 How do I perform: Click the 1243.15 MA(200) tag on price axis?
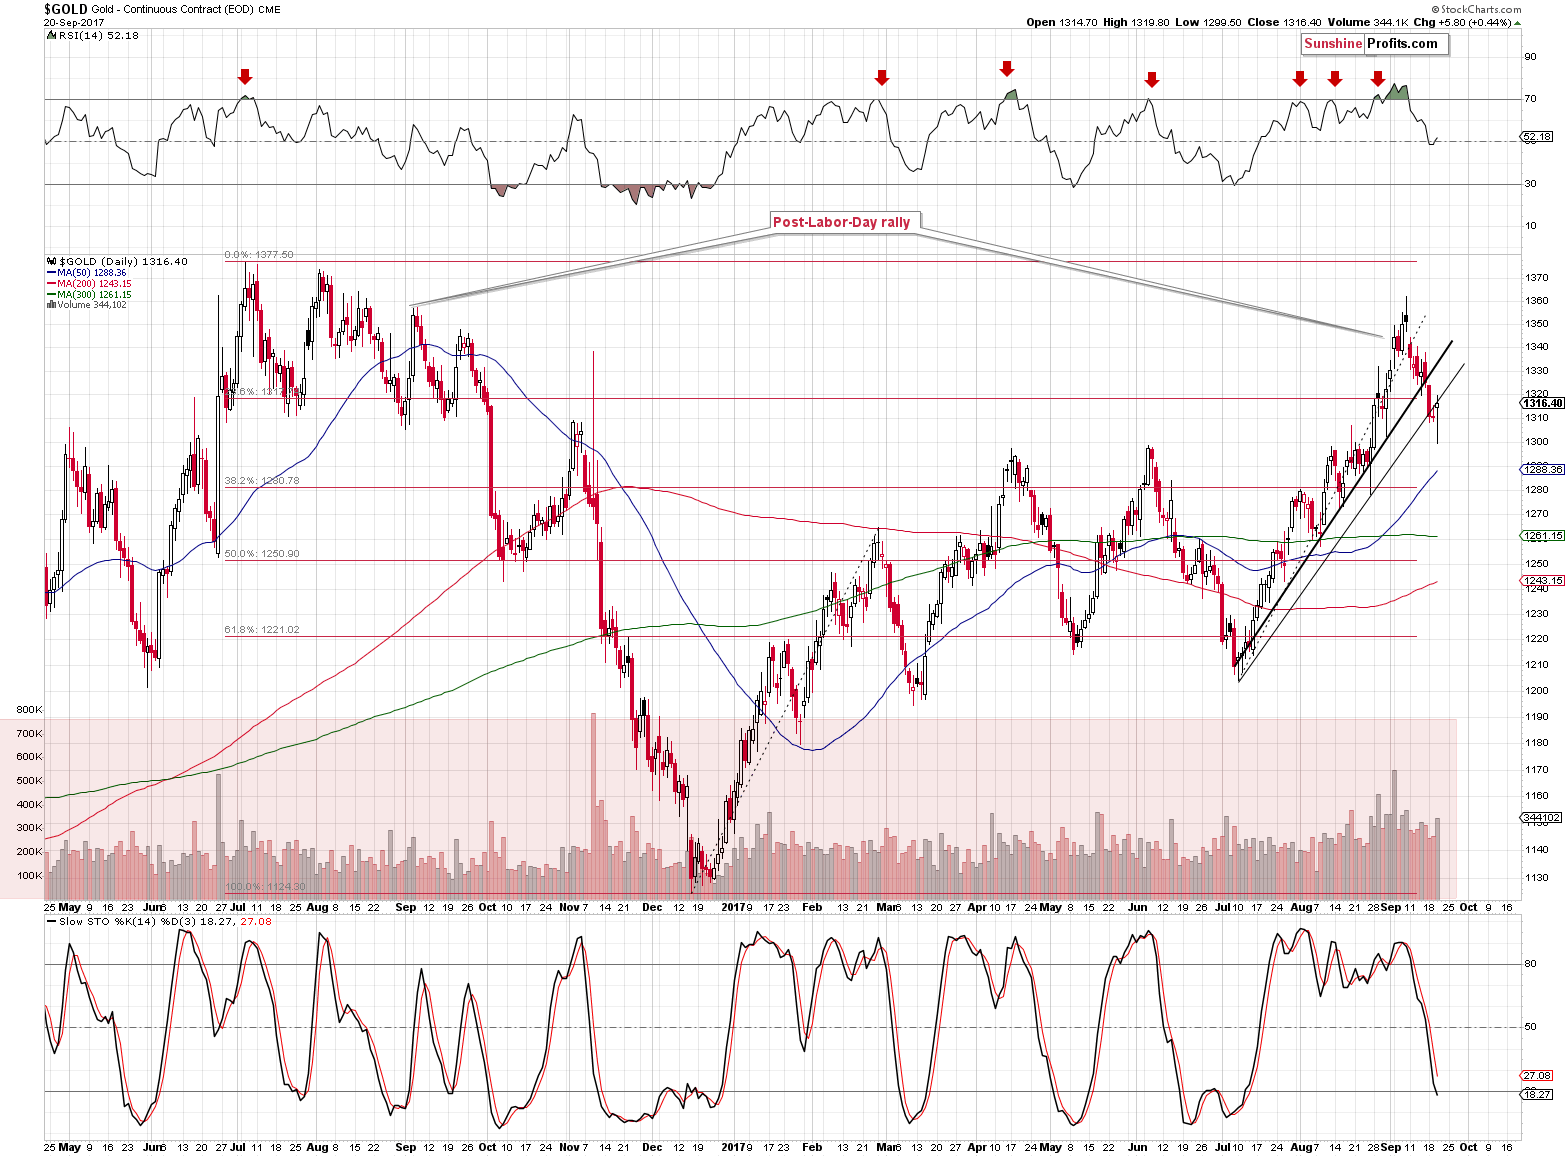tap(1541, 580)
